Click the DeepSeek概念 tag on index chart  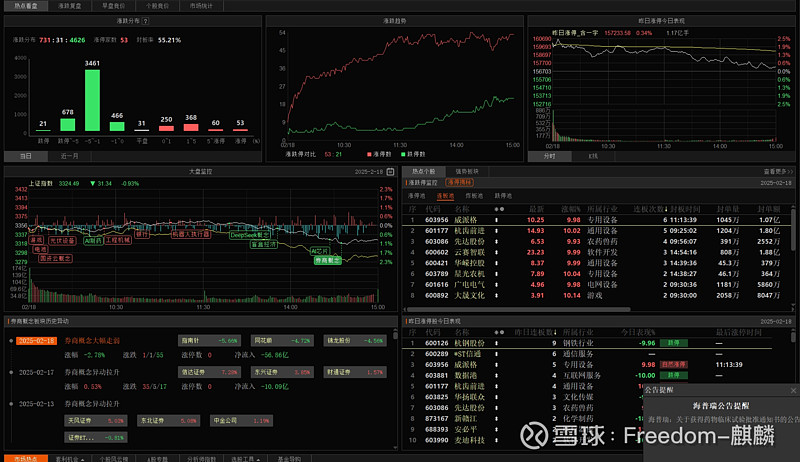[x=249, y=235]
